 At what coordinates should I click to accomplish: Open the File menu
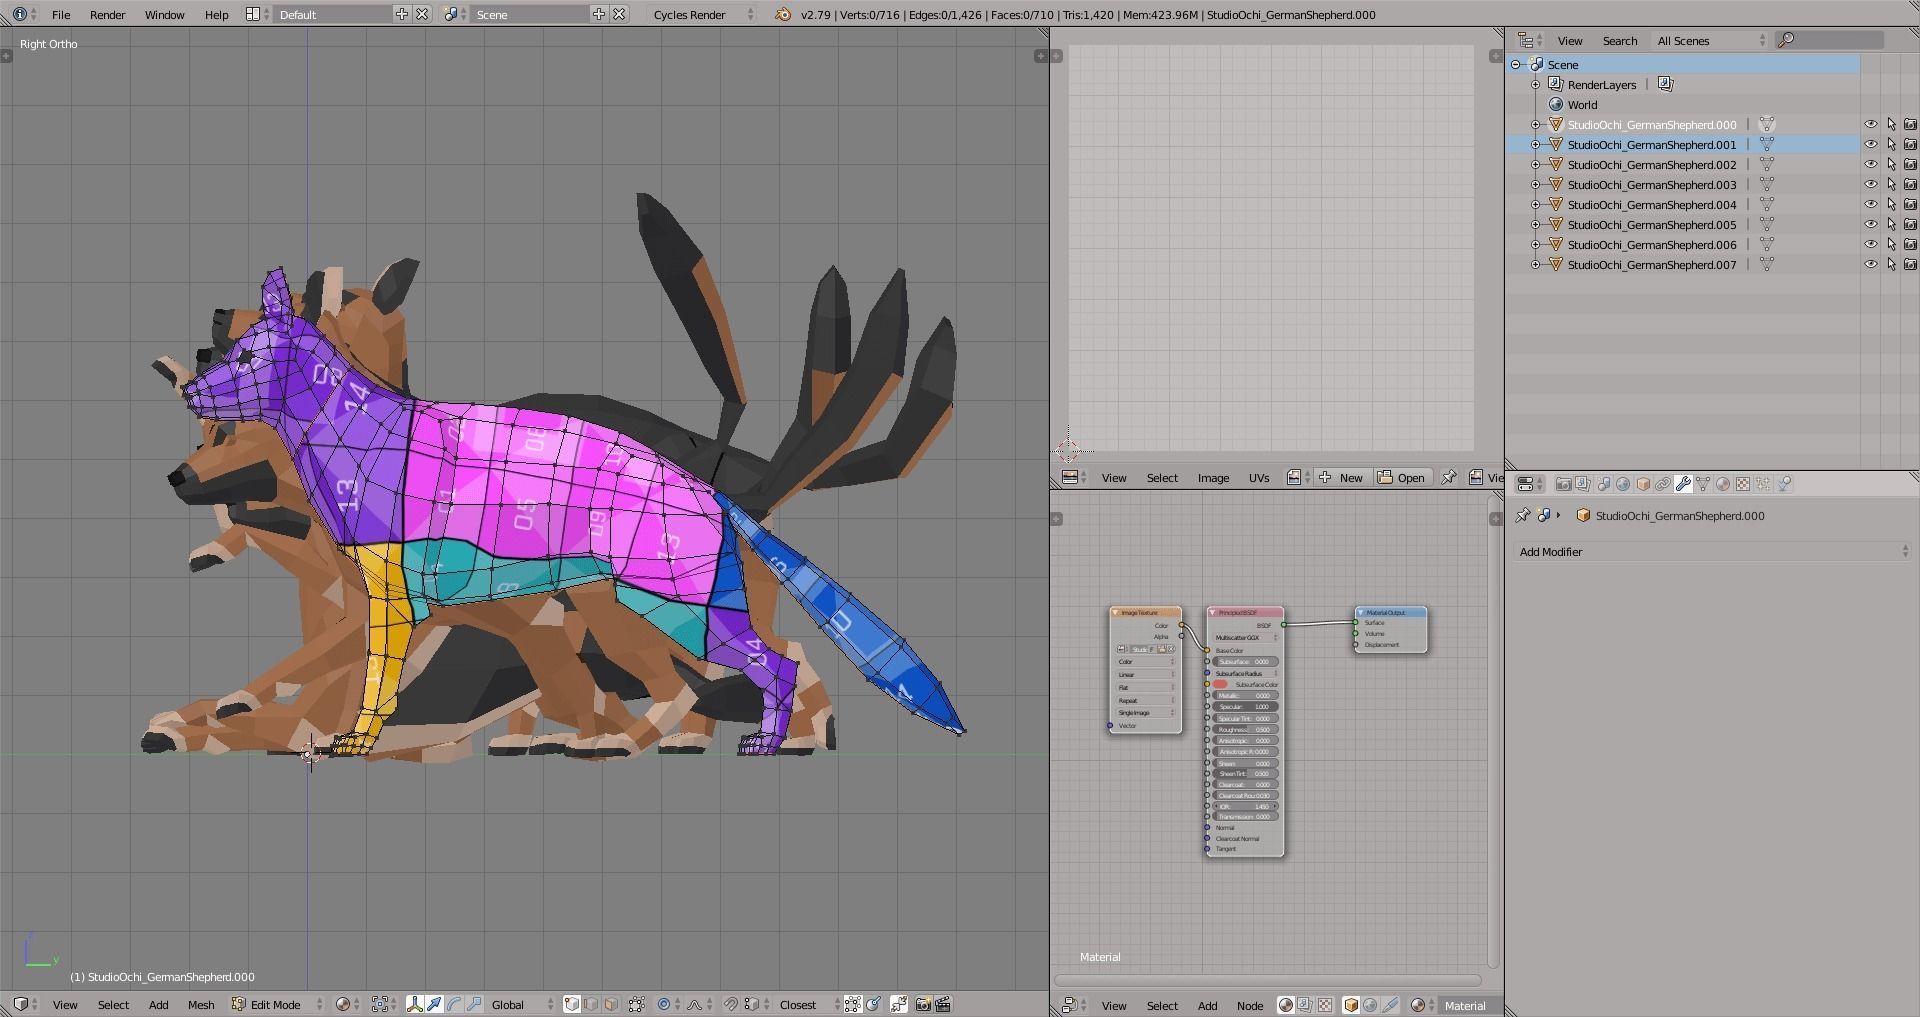pos(61,15)
